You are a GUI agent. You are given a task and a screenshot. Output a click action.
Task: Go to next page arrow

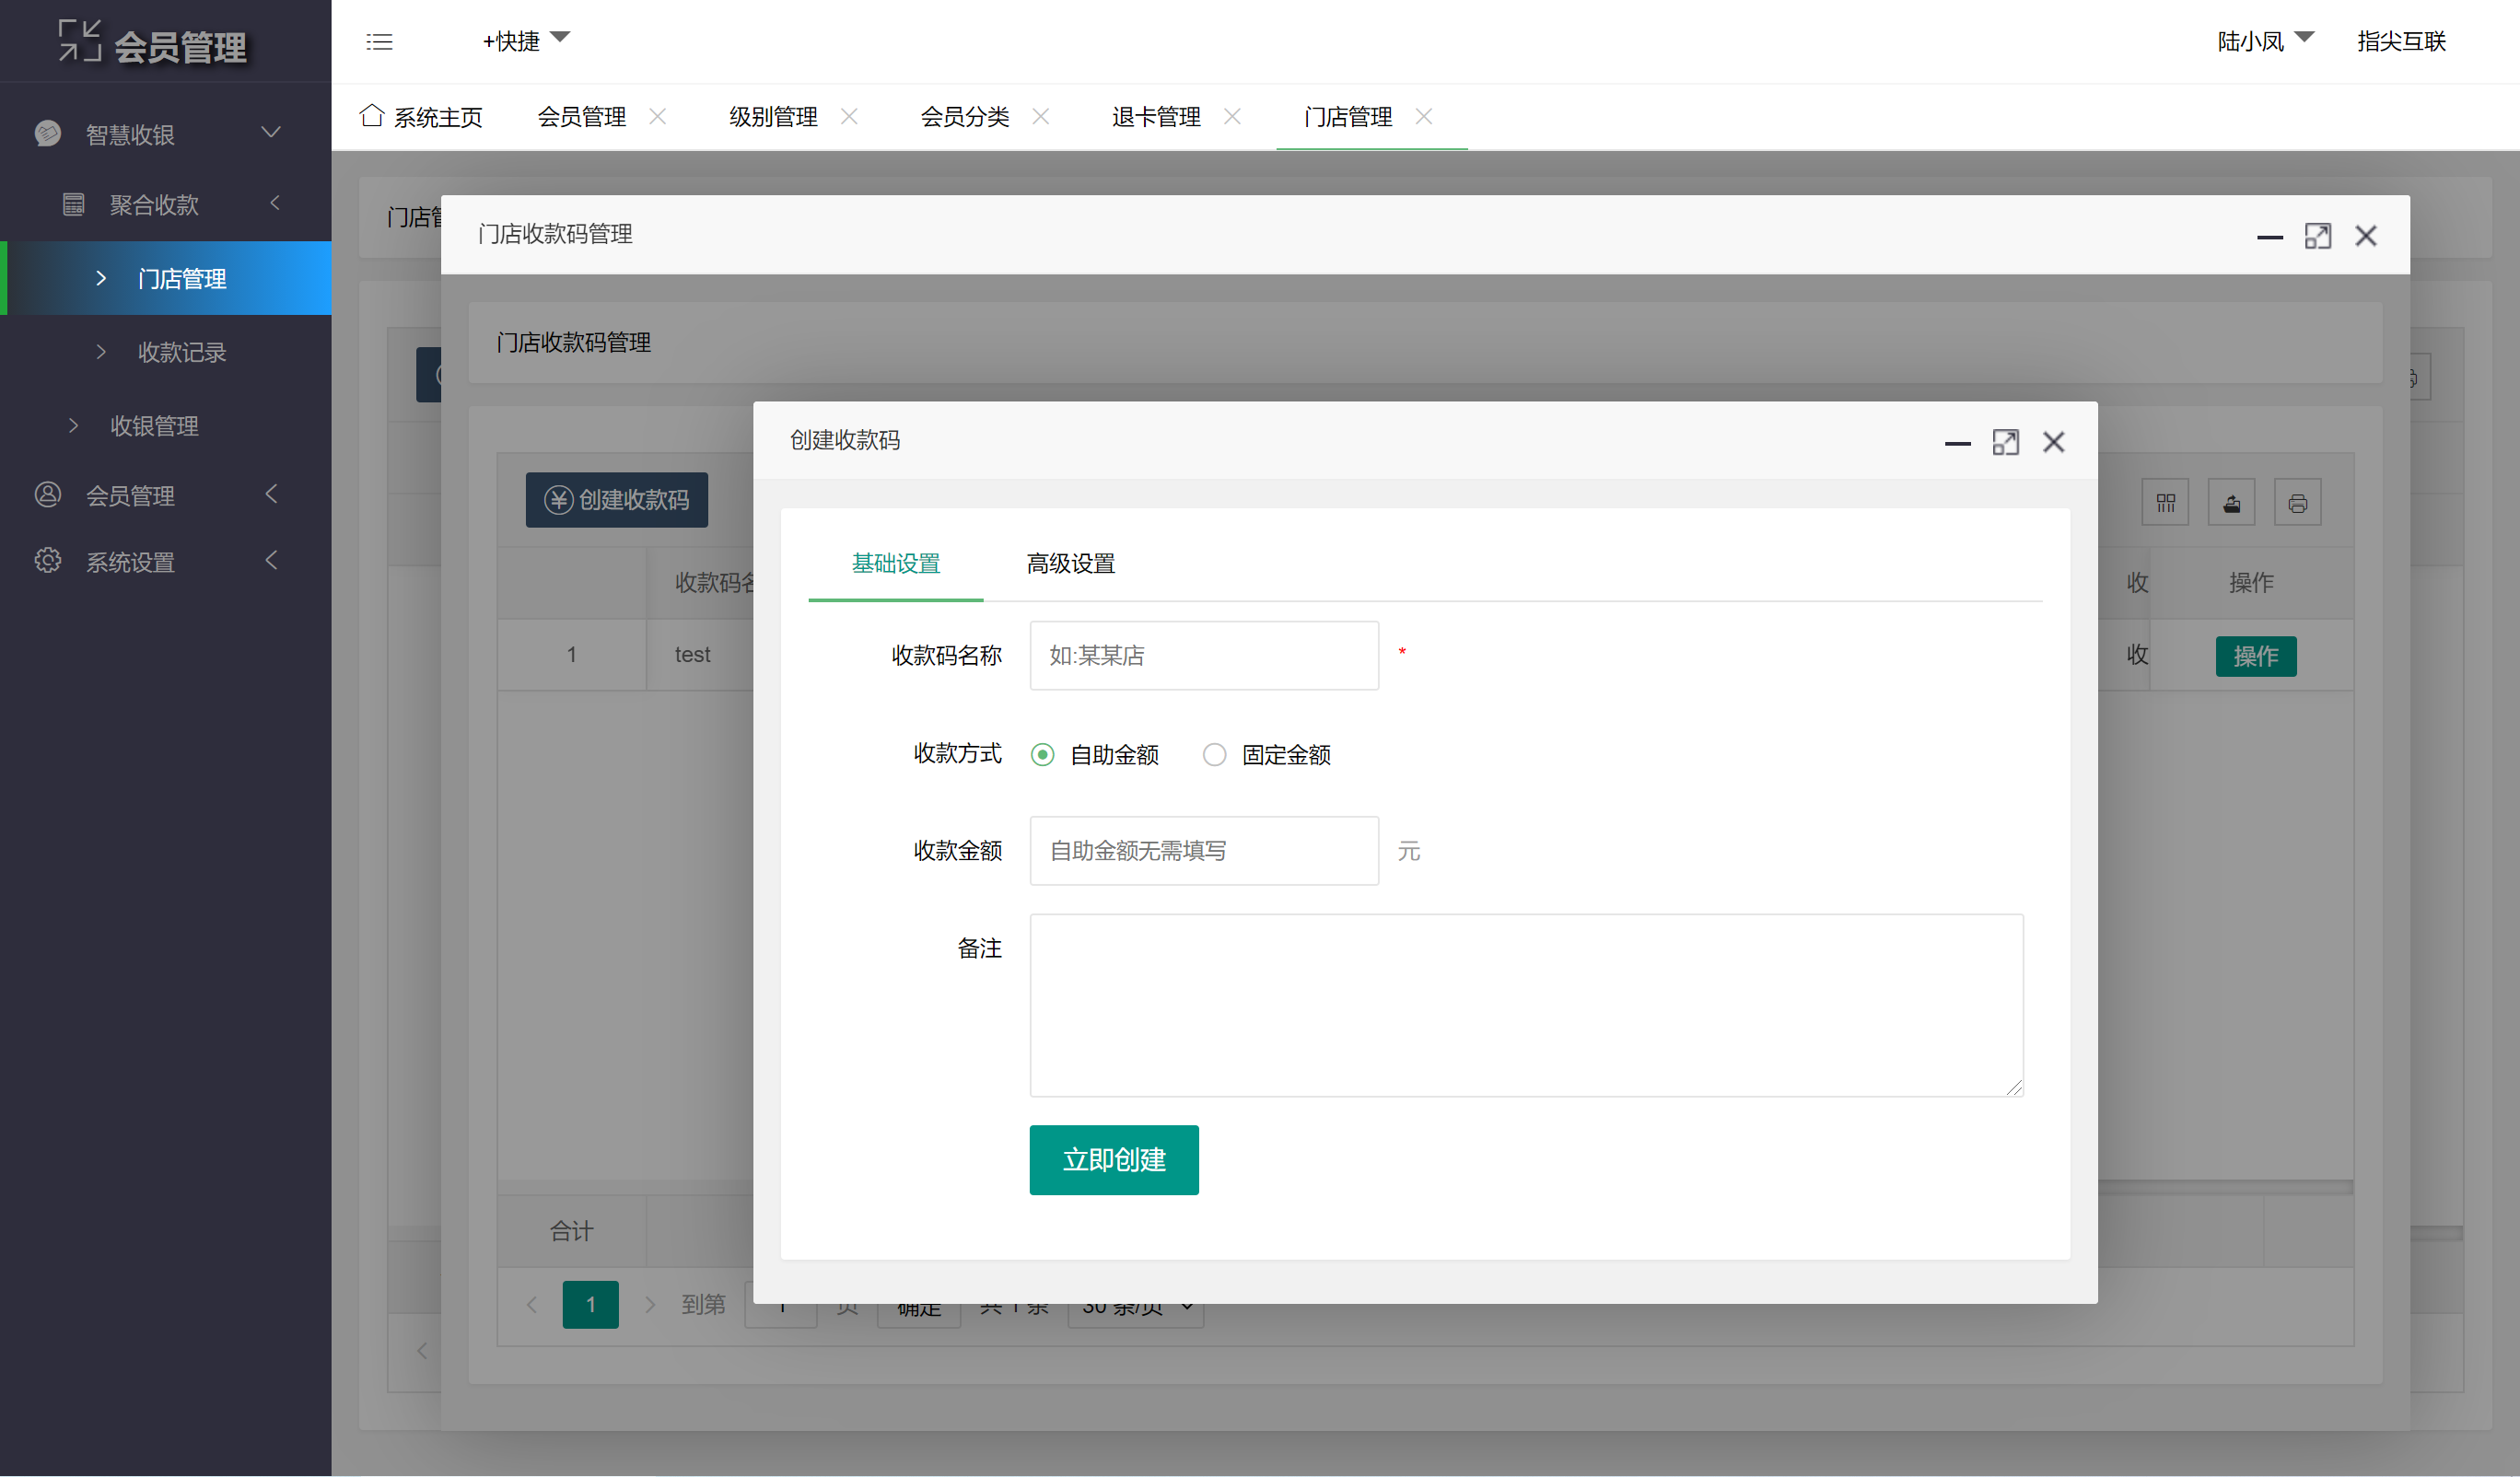click(650, 1304)
